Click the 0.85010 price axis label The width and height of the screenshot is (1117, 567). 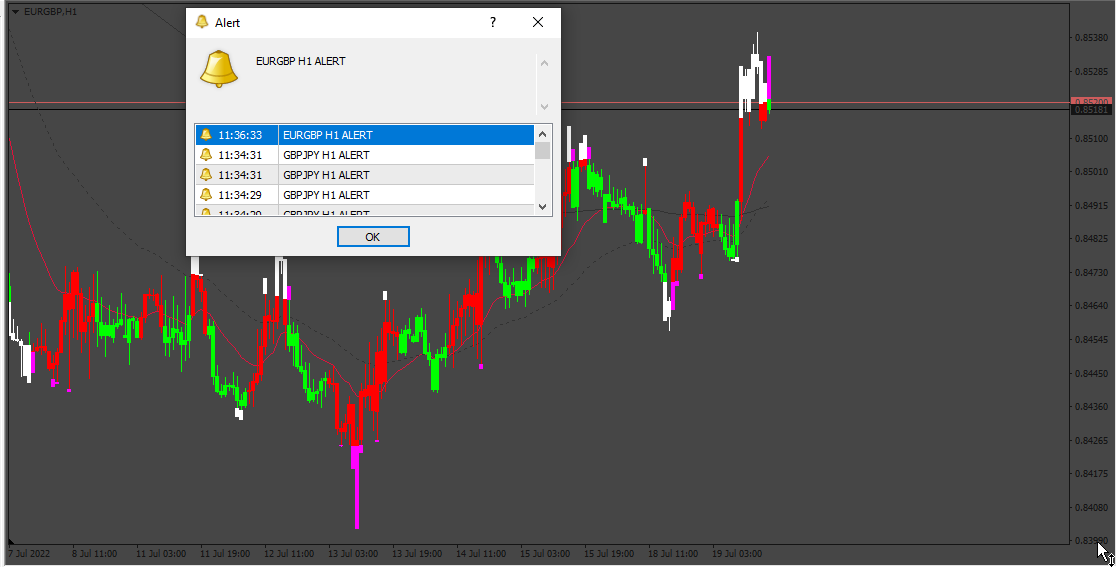point(1091,172)
